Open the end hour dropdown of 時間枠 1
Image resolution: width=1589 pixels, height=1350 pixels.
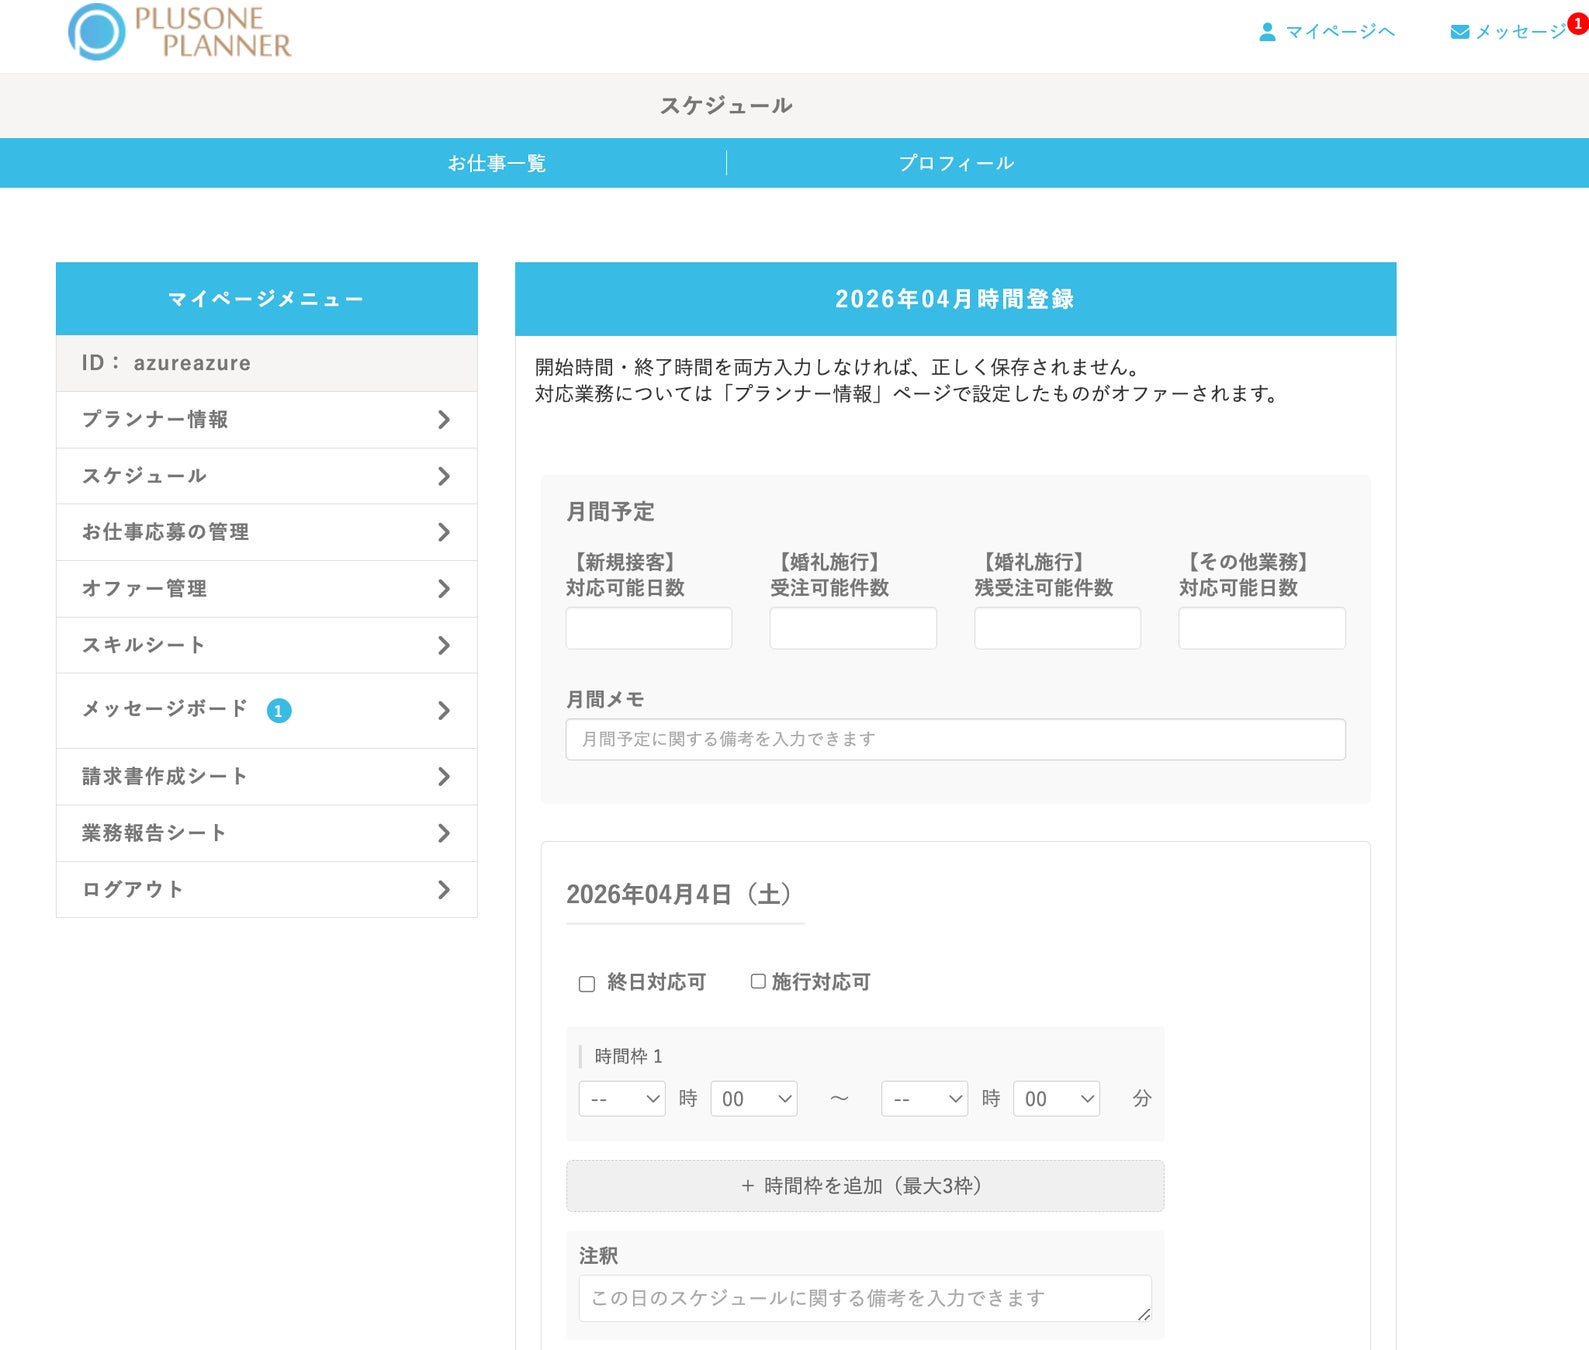925,1099
